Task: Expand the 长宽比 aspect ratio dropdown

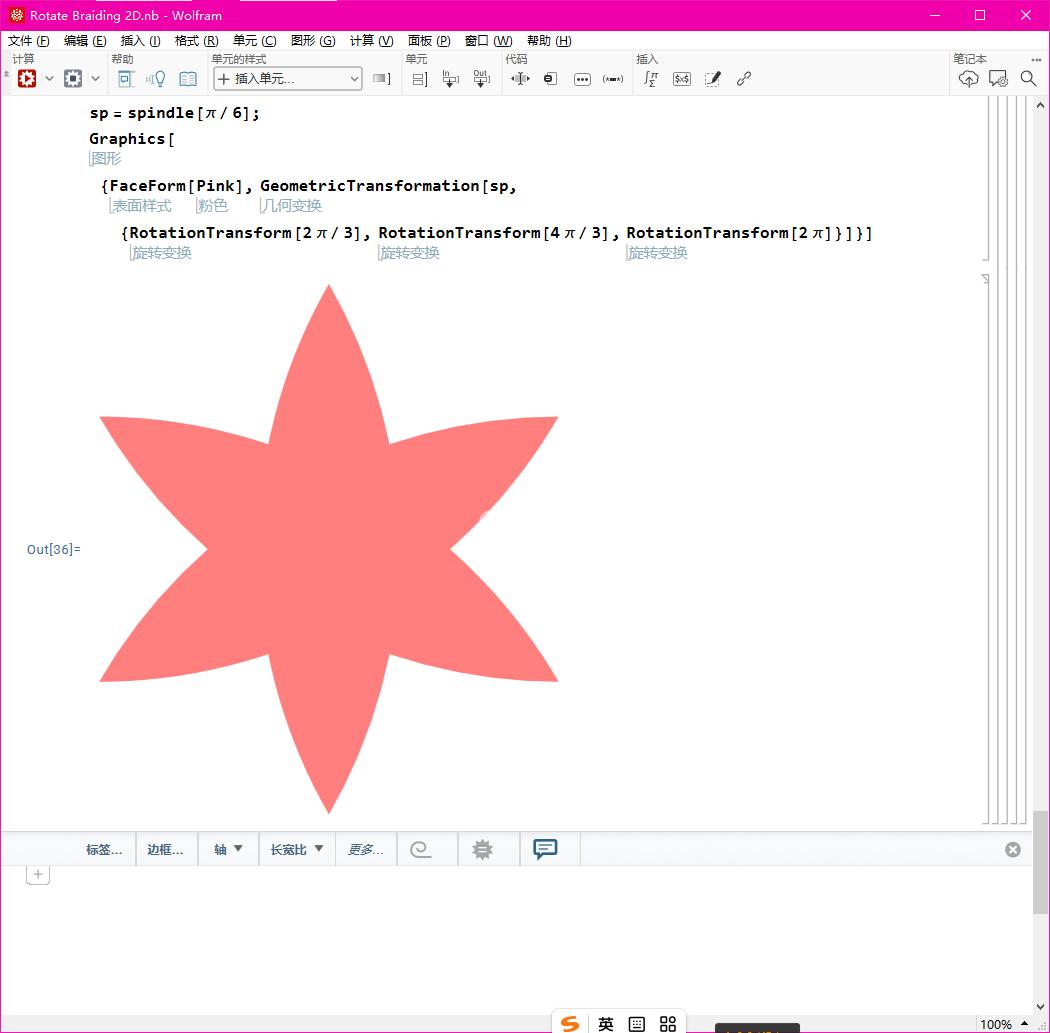Action: tap(297, 849)
